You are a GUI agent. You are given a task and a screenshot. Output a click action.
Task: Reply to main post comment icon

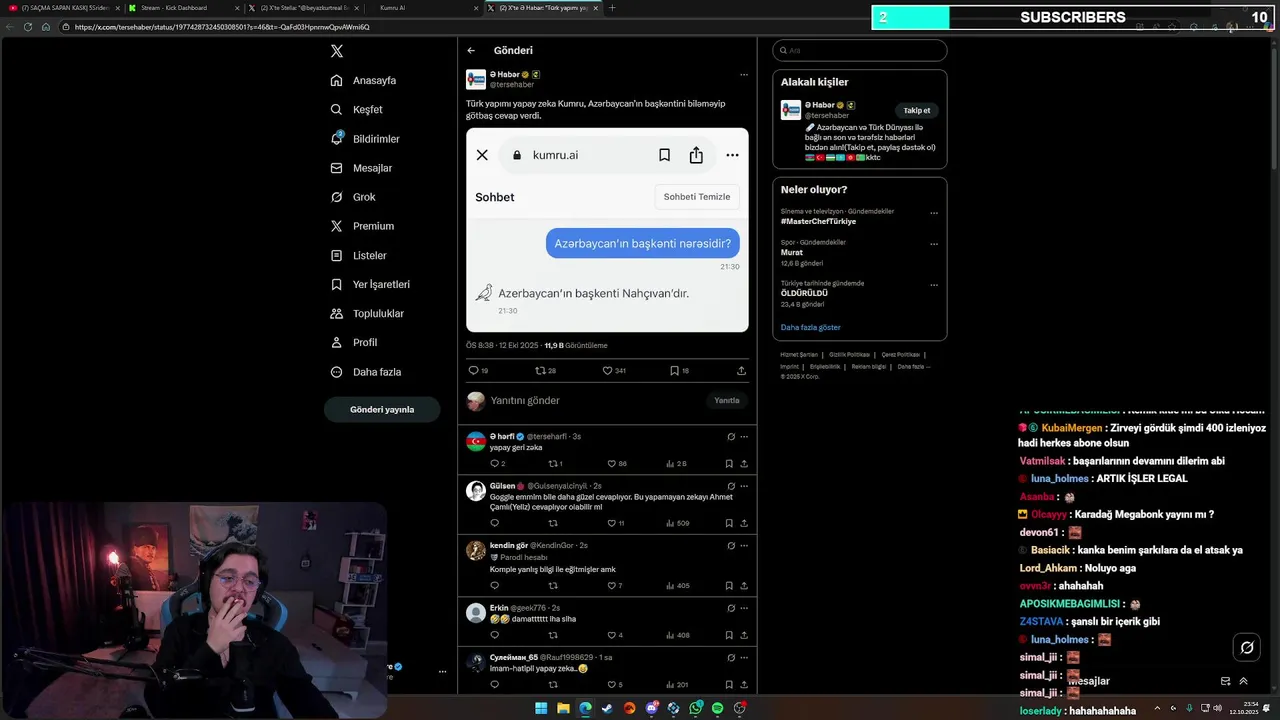coord(474,370)
